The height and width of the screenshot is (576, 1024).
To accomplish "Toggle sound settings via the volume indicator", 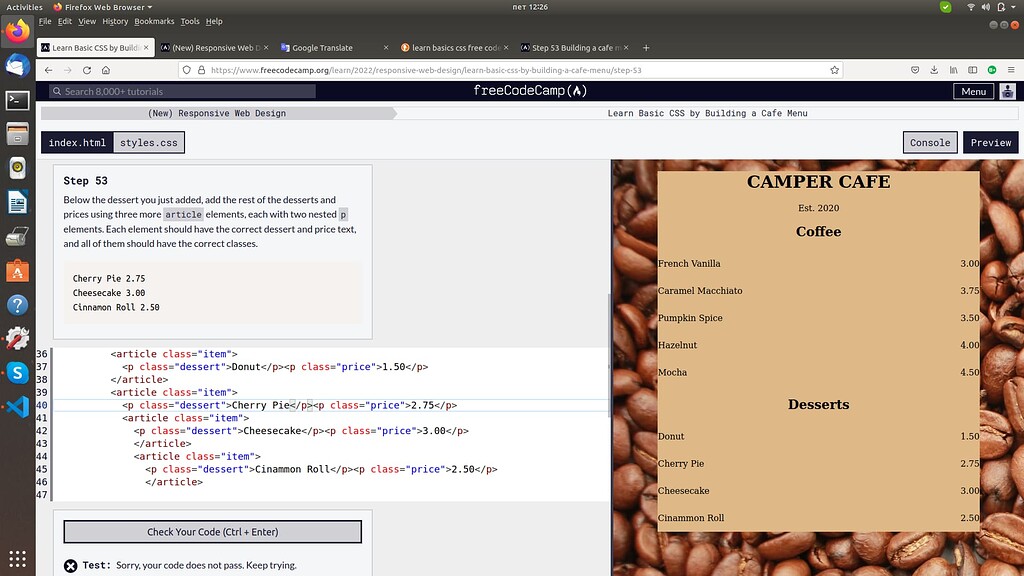I will (986, 6).
